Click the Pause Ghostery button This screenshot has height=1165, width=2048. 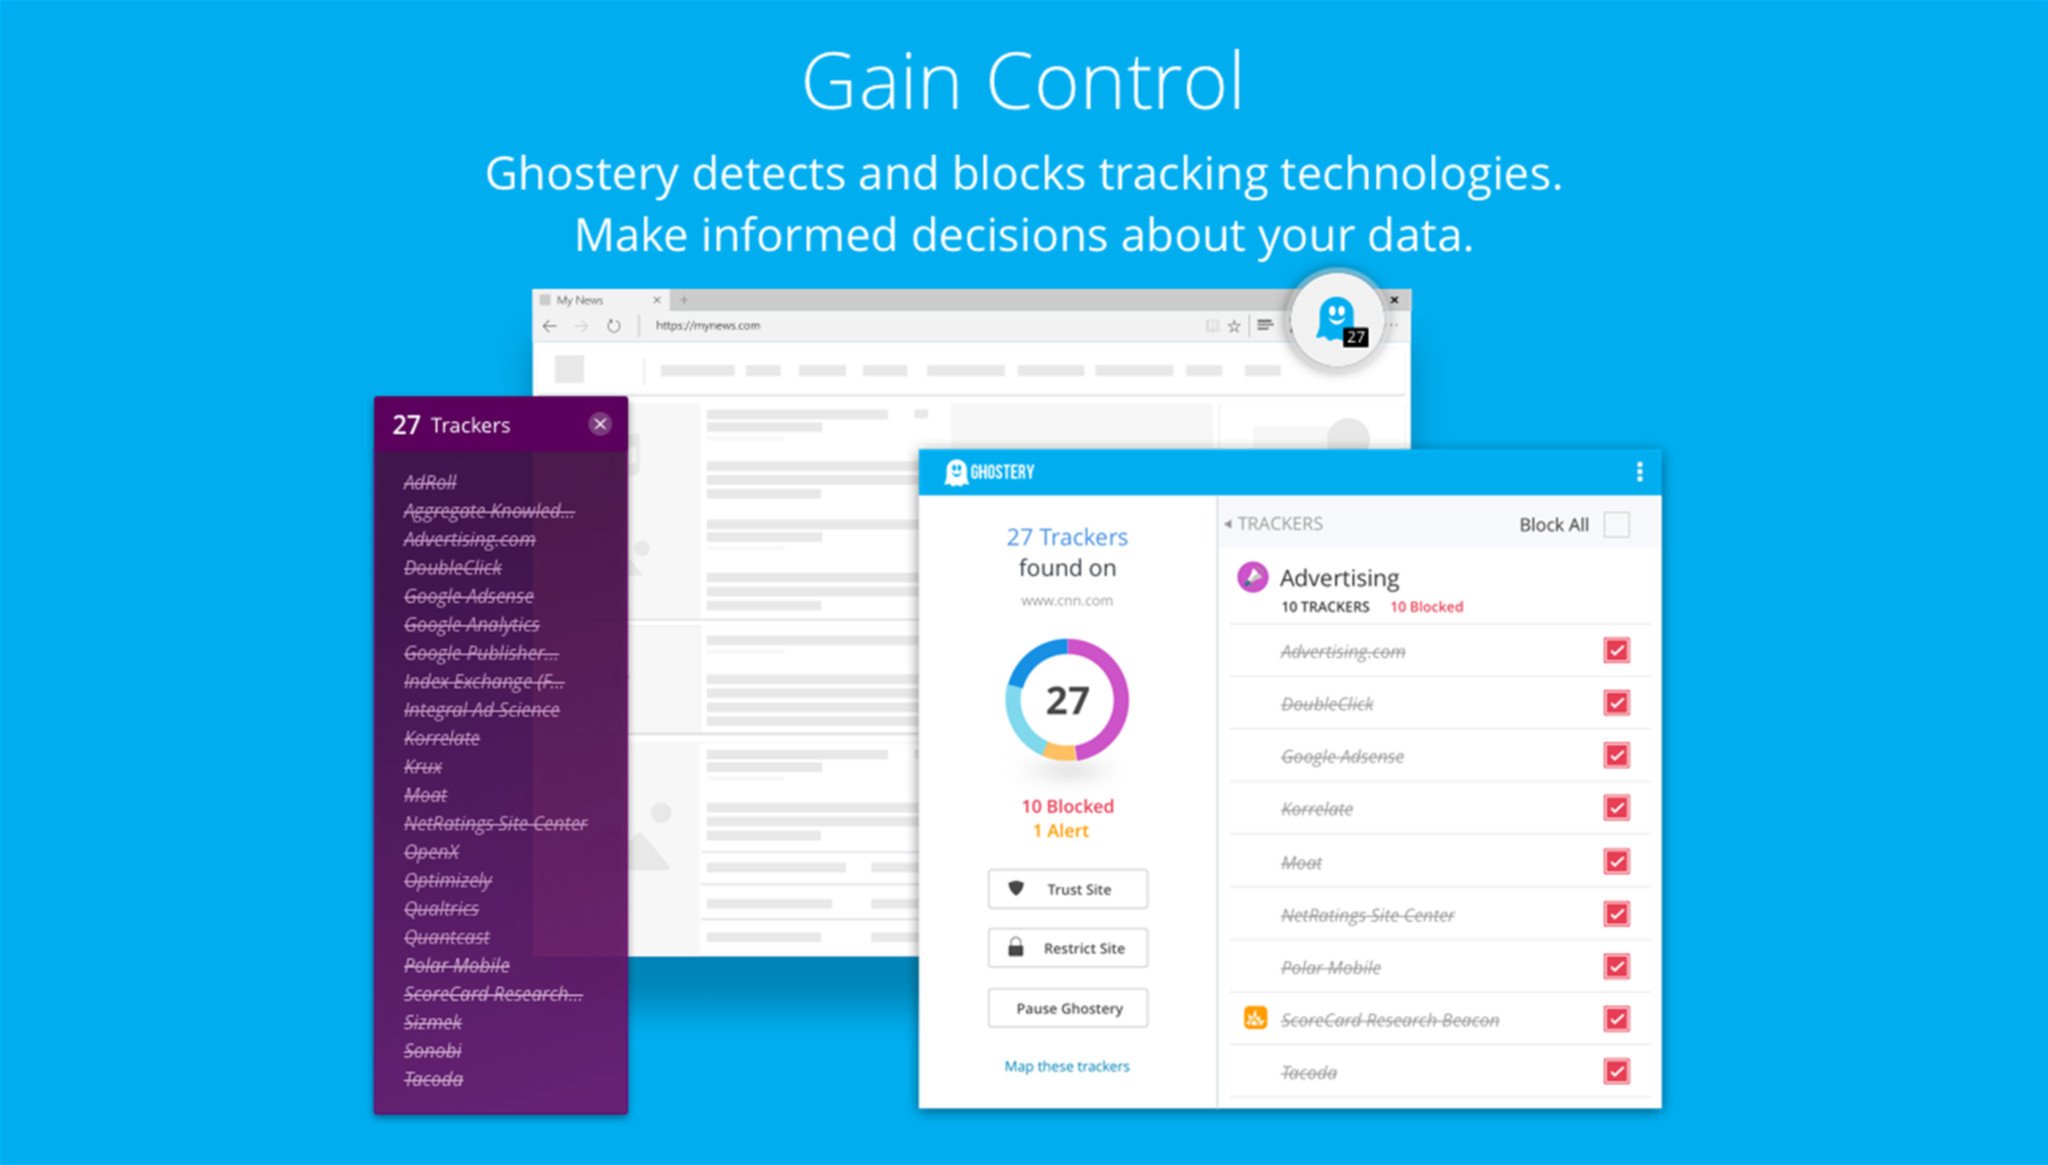coord(1068,1005)
